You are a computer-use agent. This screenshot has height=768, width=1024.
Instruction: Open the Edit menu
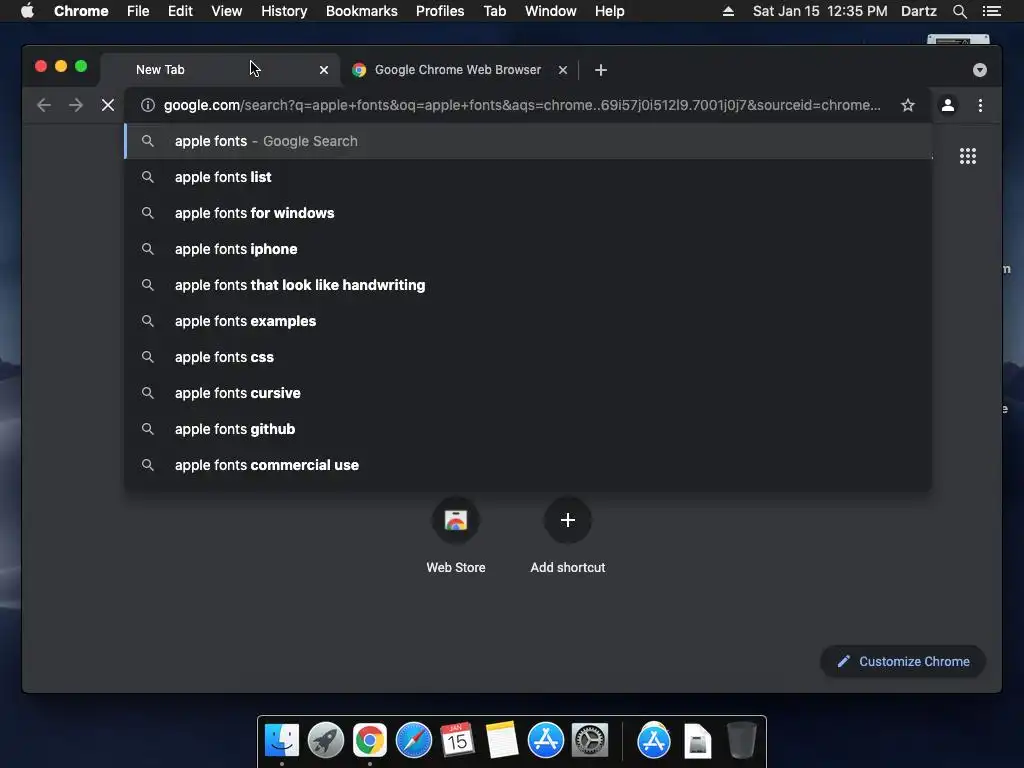tap(180, 11)
